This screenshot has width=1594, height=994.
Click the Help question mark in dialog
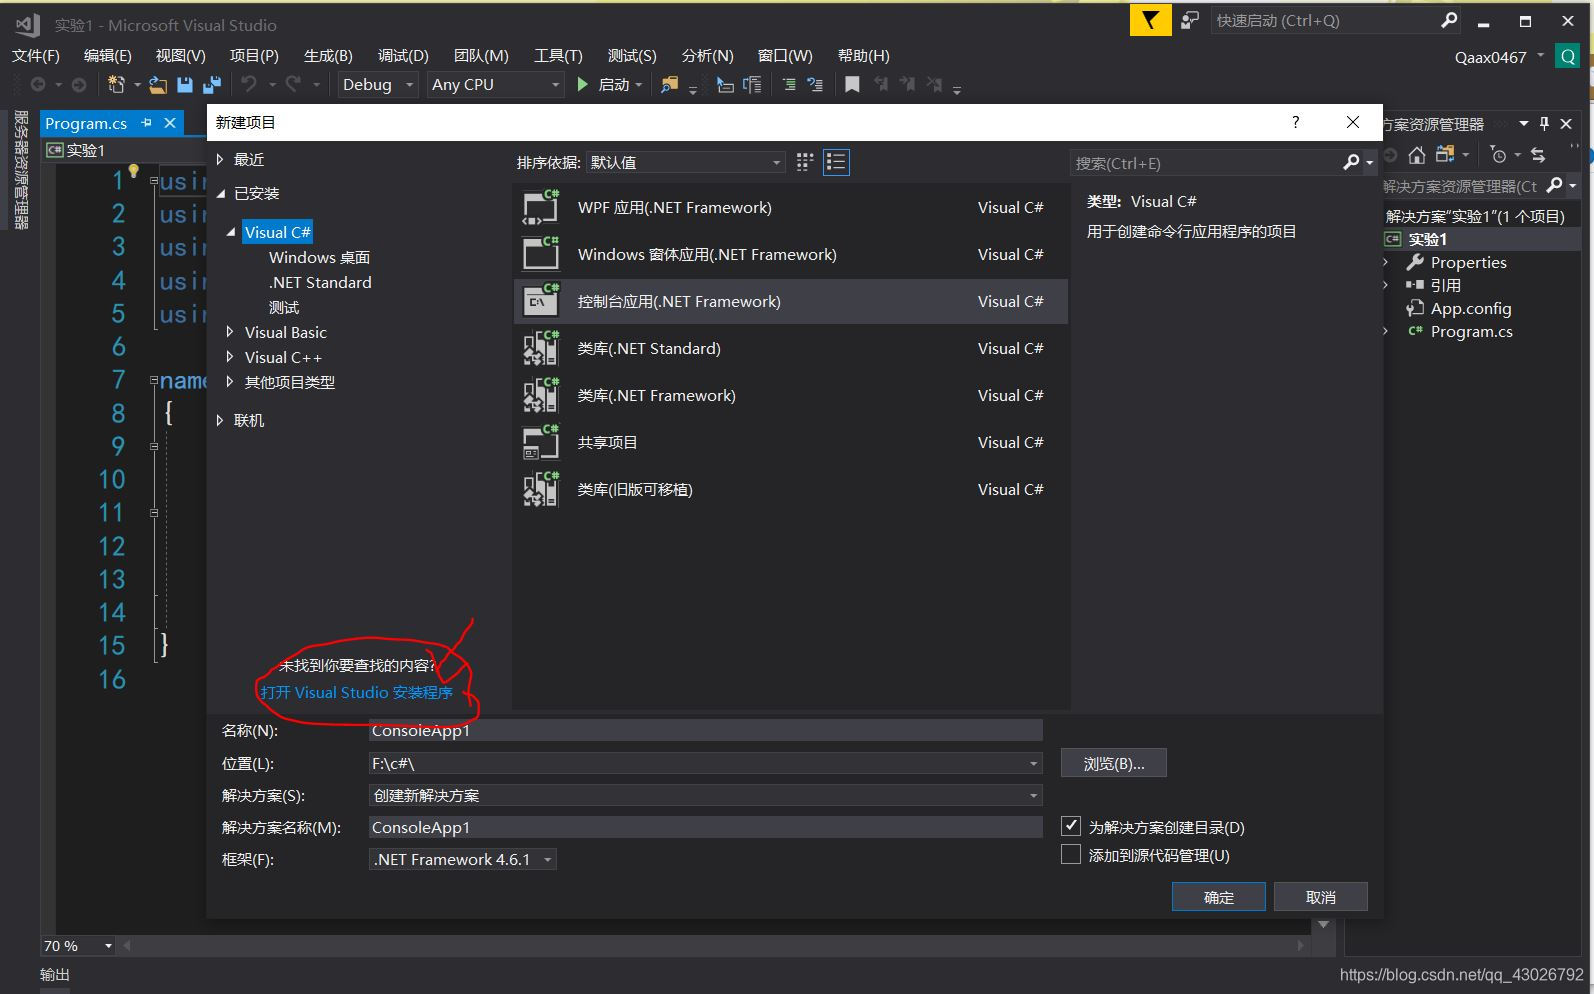(1296, 122)
